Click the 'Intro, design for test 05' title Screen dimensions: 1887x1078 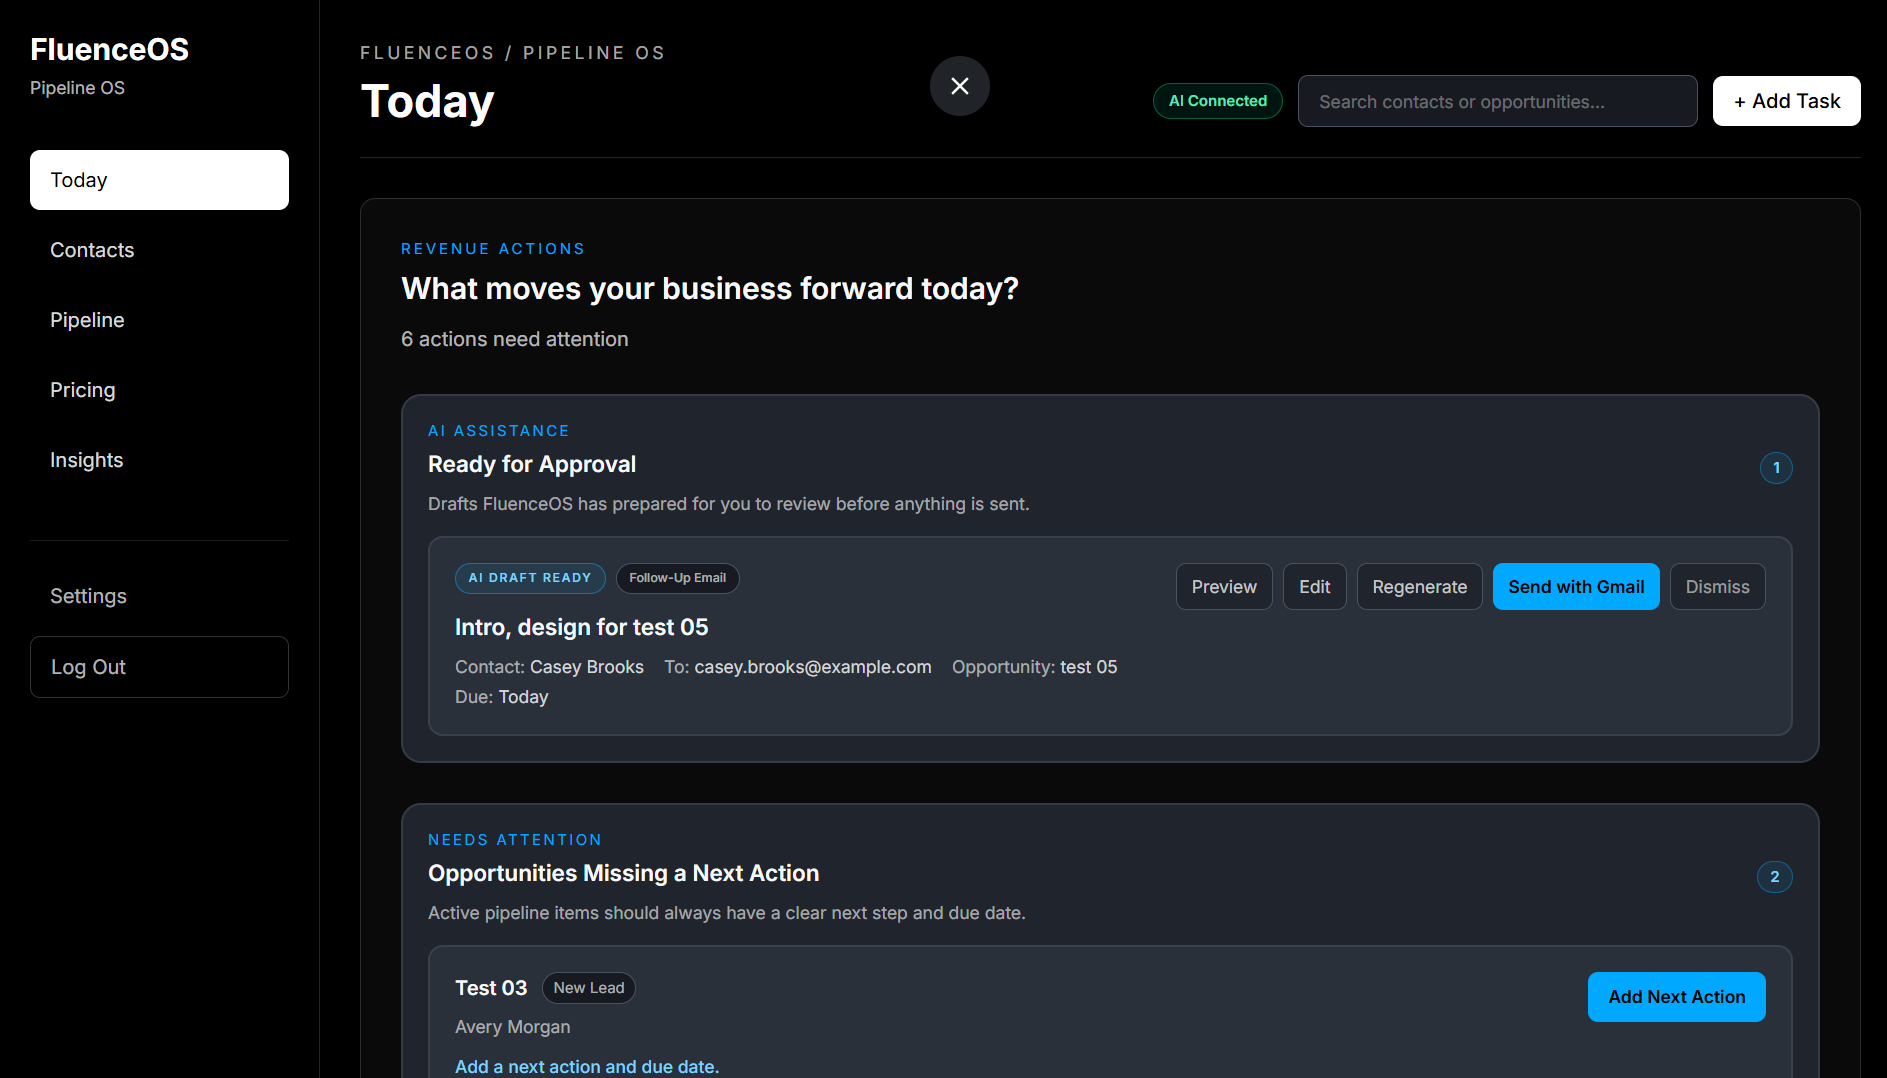(x=581, y=627)
